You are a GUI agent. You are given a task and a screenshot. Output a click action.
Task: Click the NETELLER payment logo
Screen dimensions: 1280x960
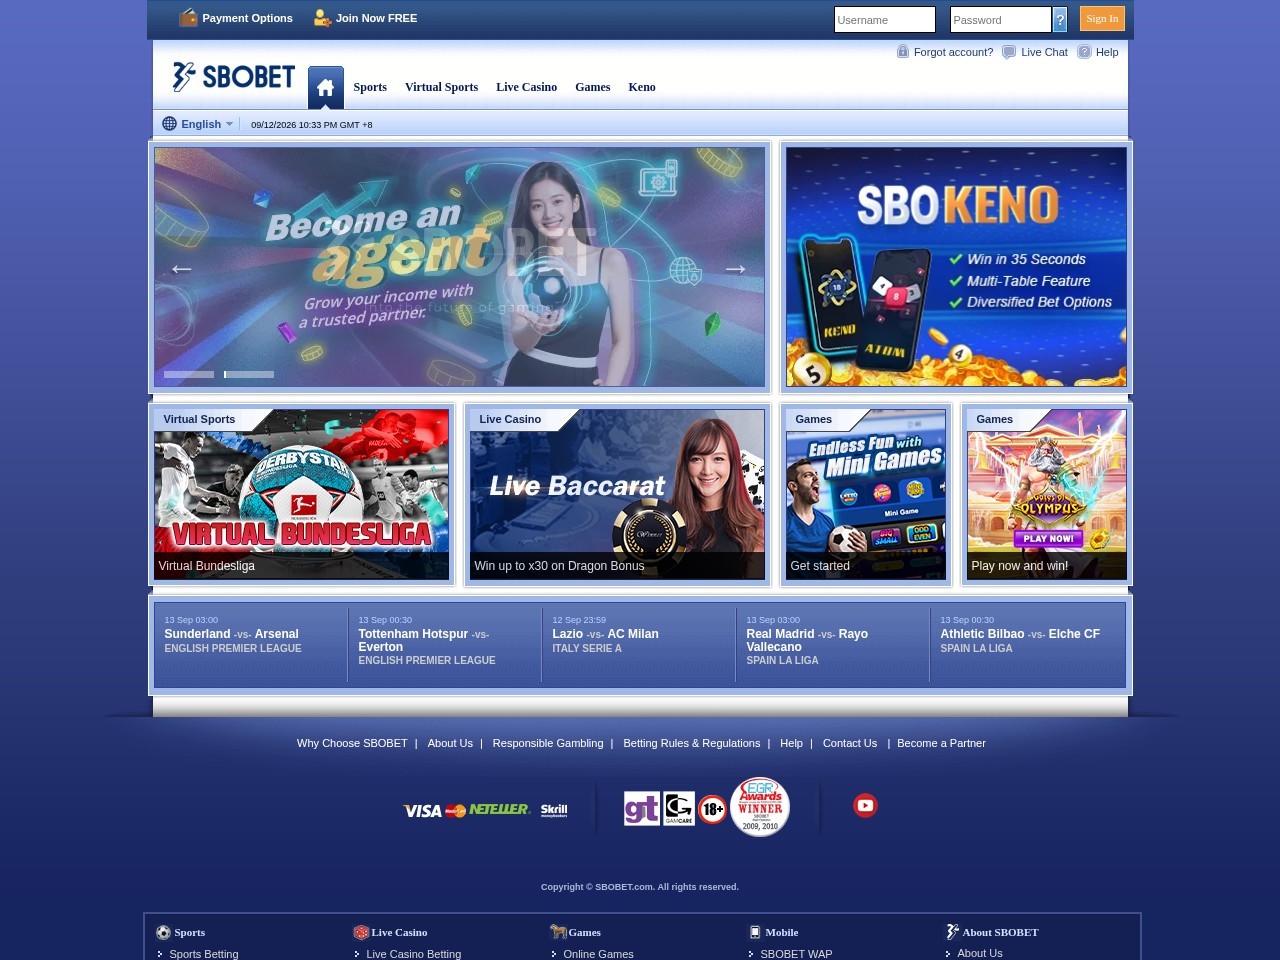click(500, 809)
